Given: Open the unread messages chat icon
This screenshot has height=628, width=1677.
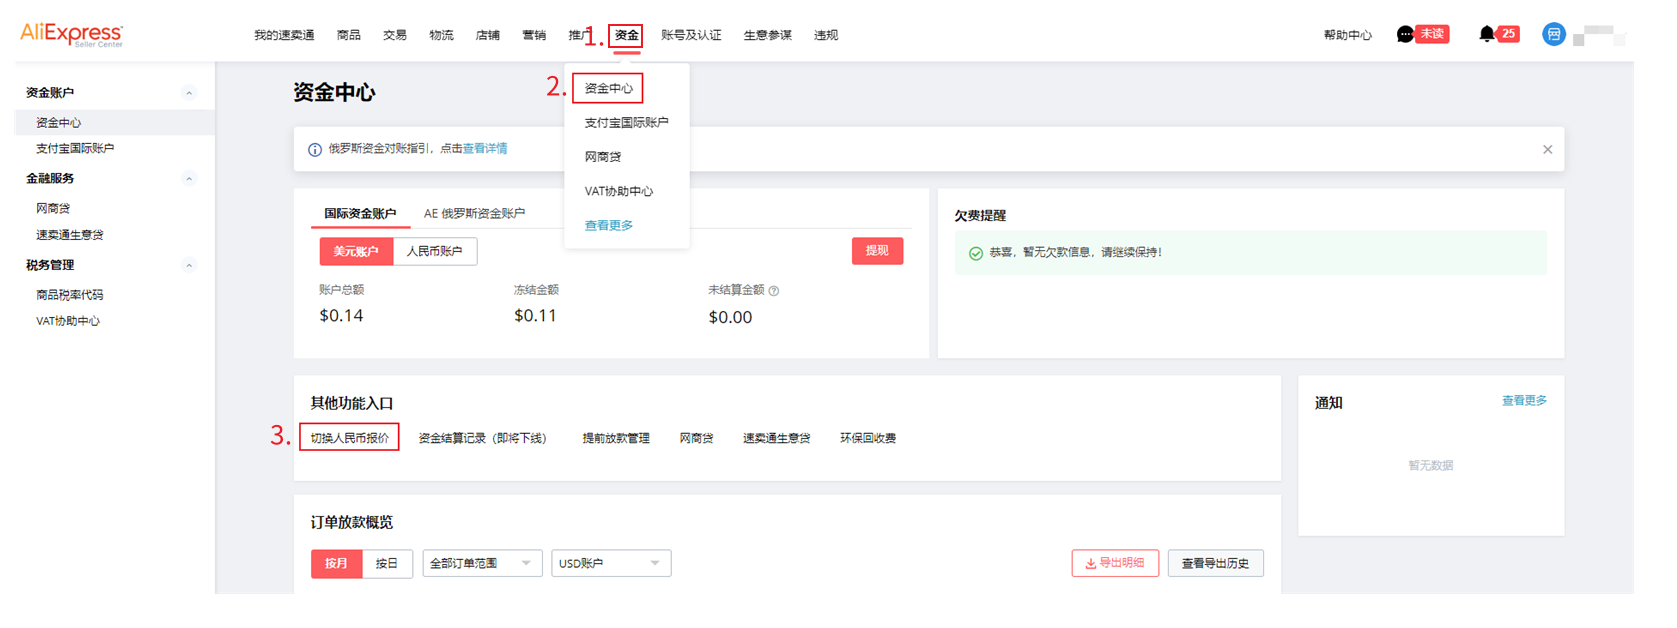Looking at the screenshot, I should (x=1405, y=35).
